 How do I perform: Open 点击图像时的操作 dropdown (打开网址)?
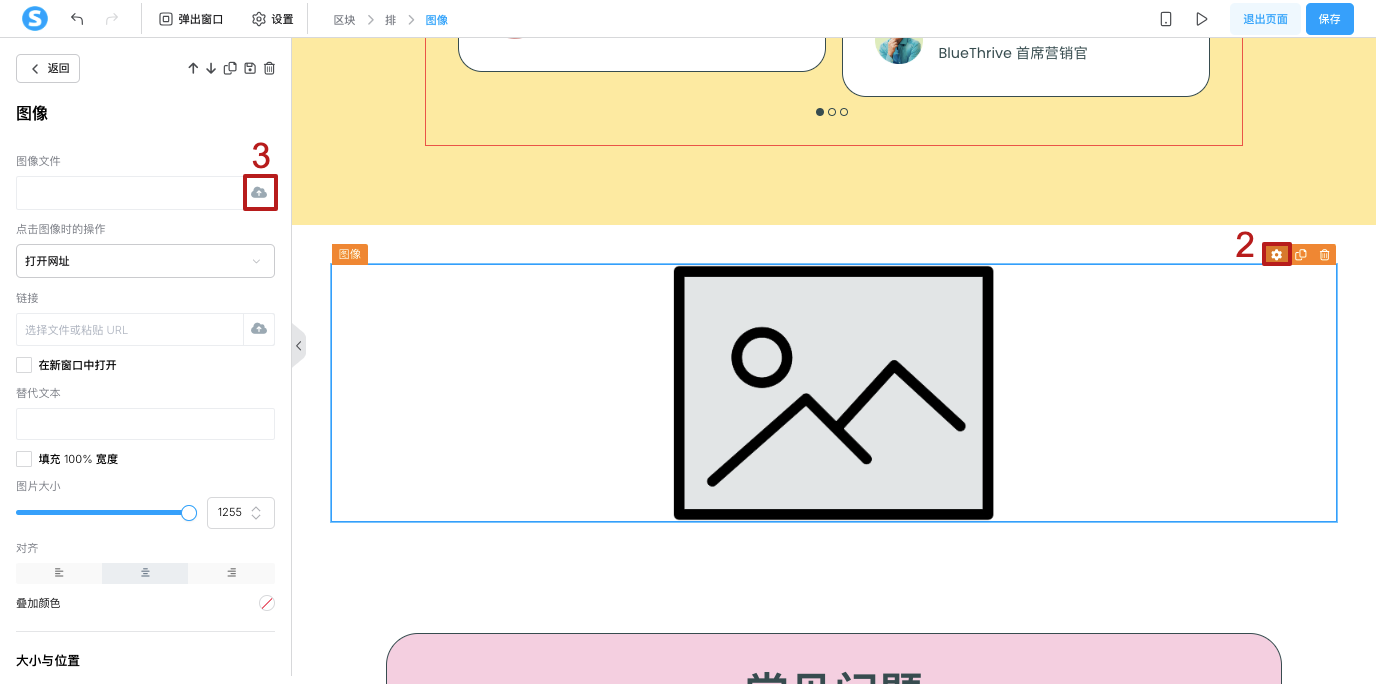click(x=145, y=261)
